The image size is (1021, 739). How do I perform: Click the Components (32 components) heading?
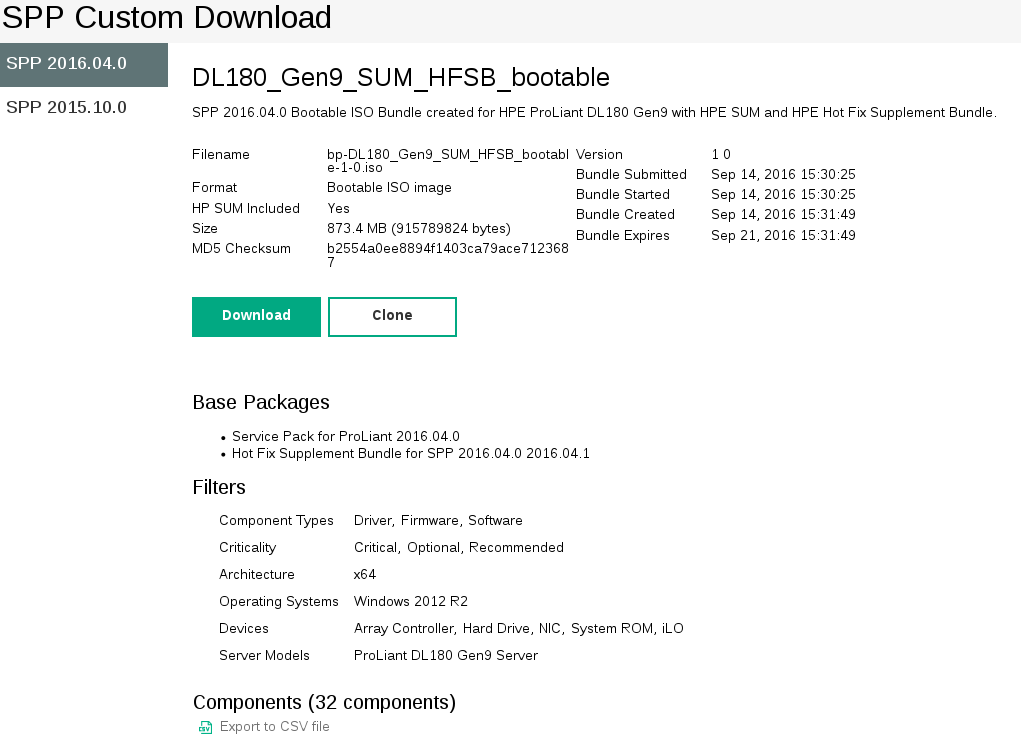tap(324, 702)
